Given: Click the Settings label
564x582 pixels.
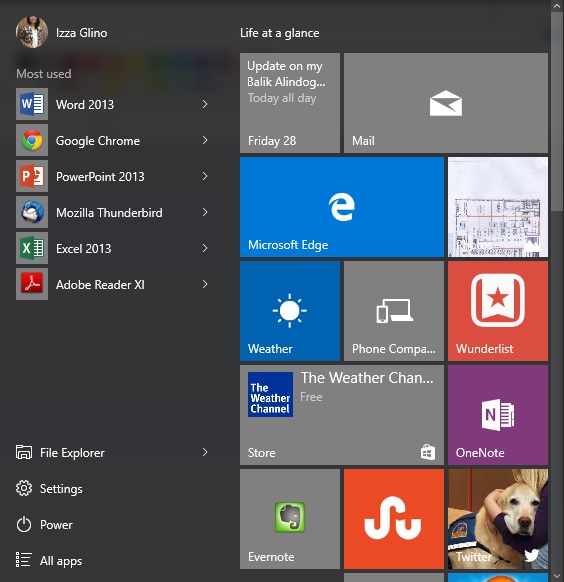Looking at the screenshot, I should [x=61, y=489].
